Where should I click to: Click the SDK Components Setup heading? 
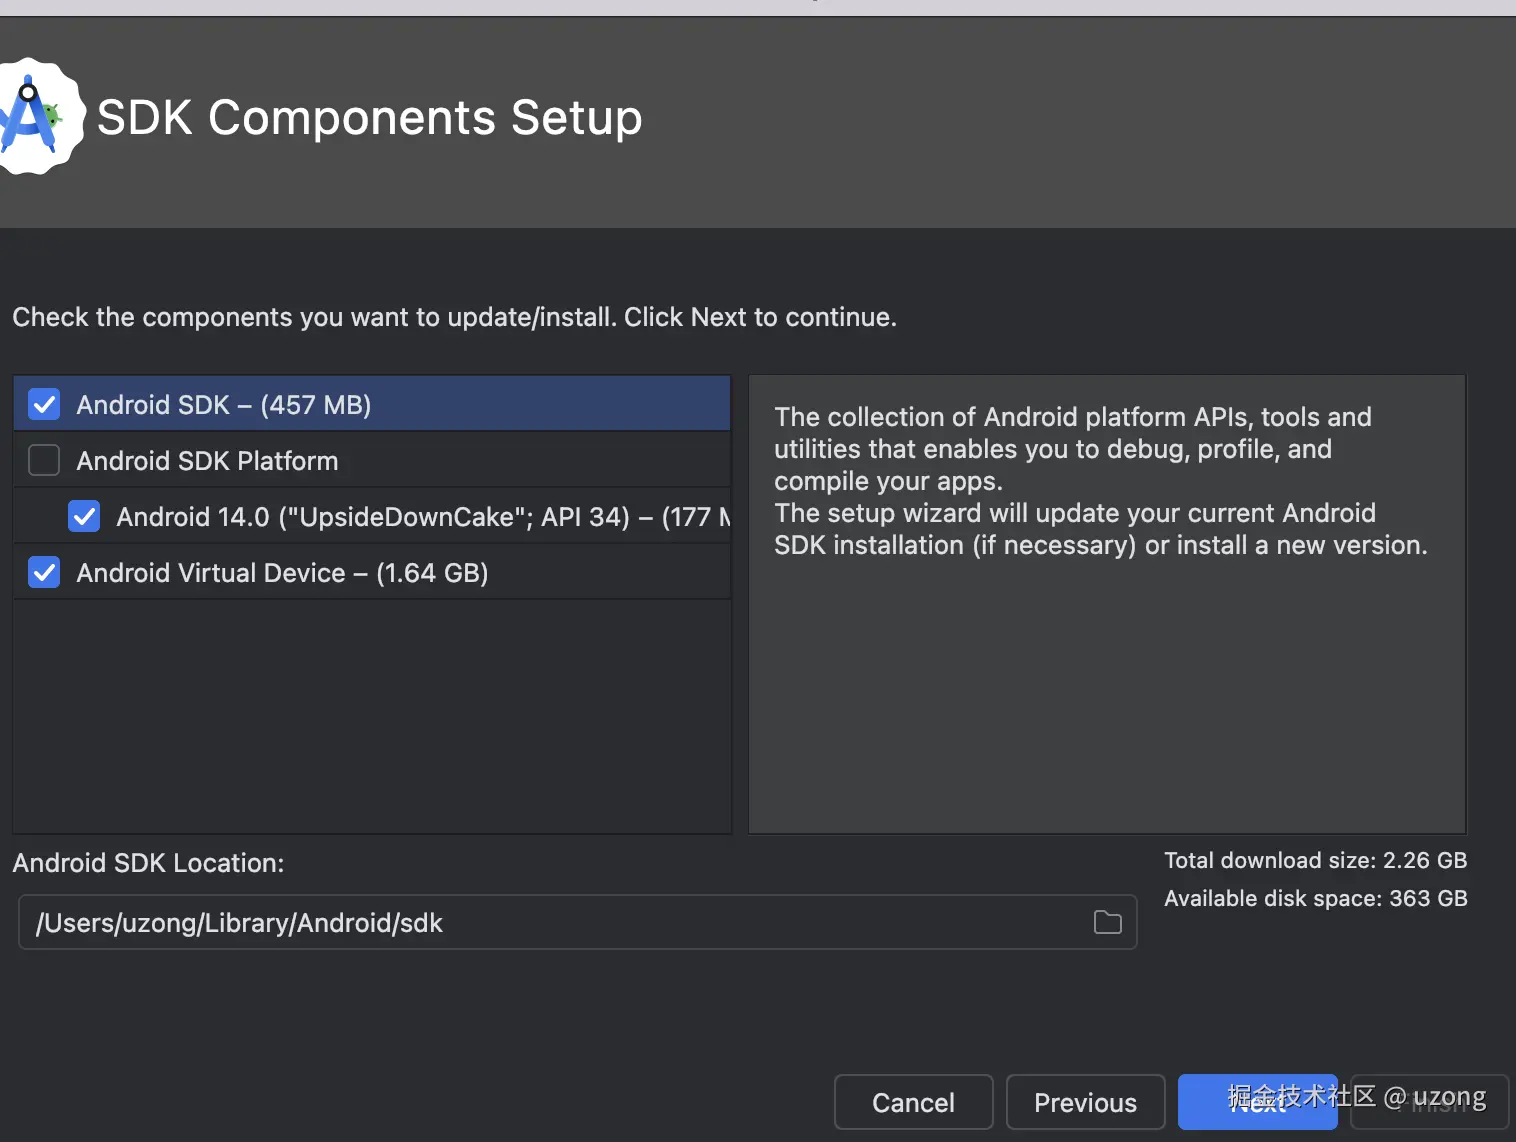point(369,118)
